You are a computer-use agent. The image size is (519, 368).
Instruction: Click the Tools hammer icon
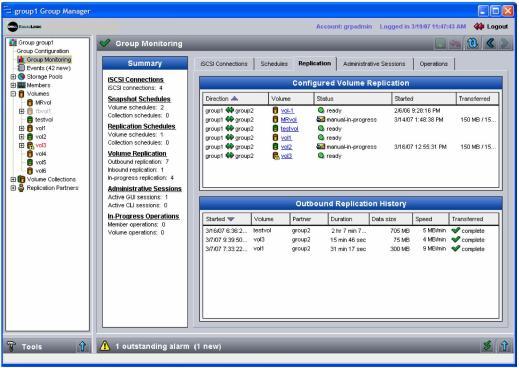pyautogui.click(x=11, y=346)
